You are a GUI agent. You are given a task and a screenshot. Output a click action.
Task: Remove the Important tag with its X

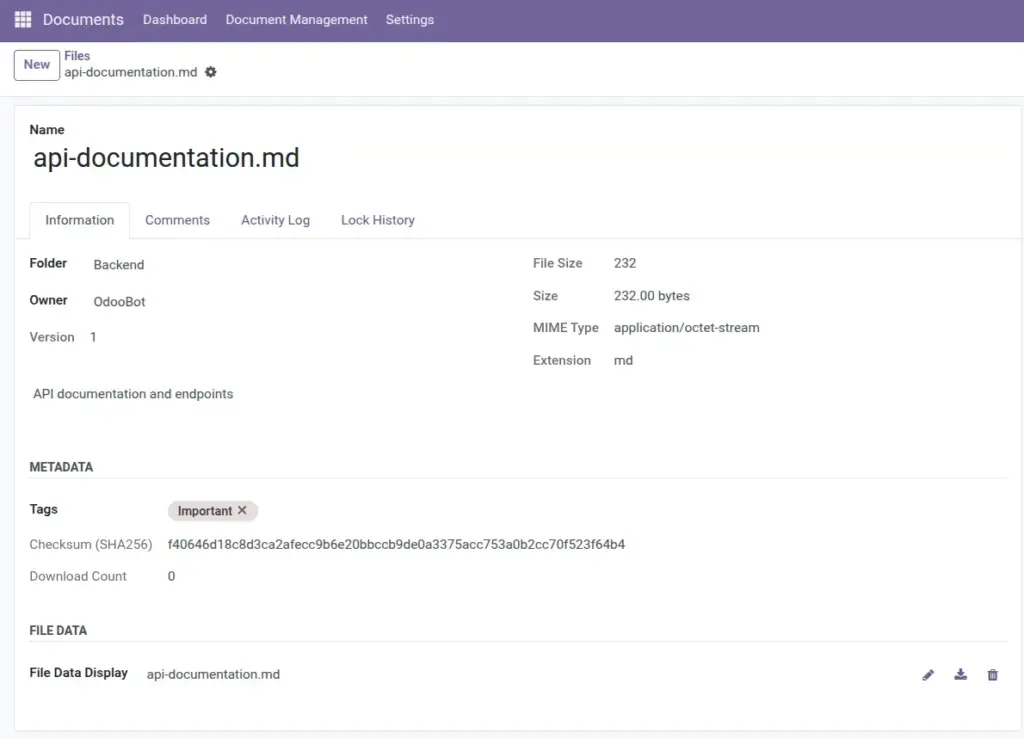242,510
